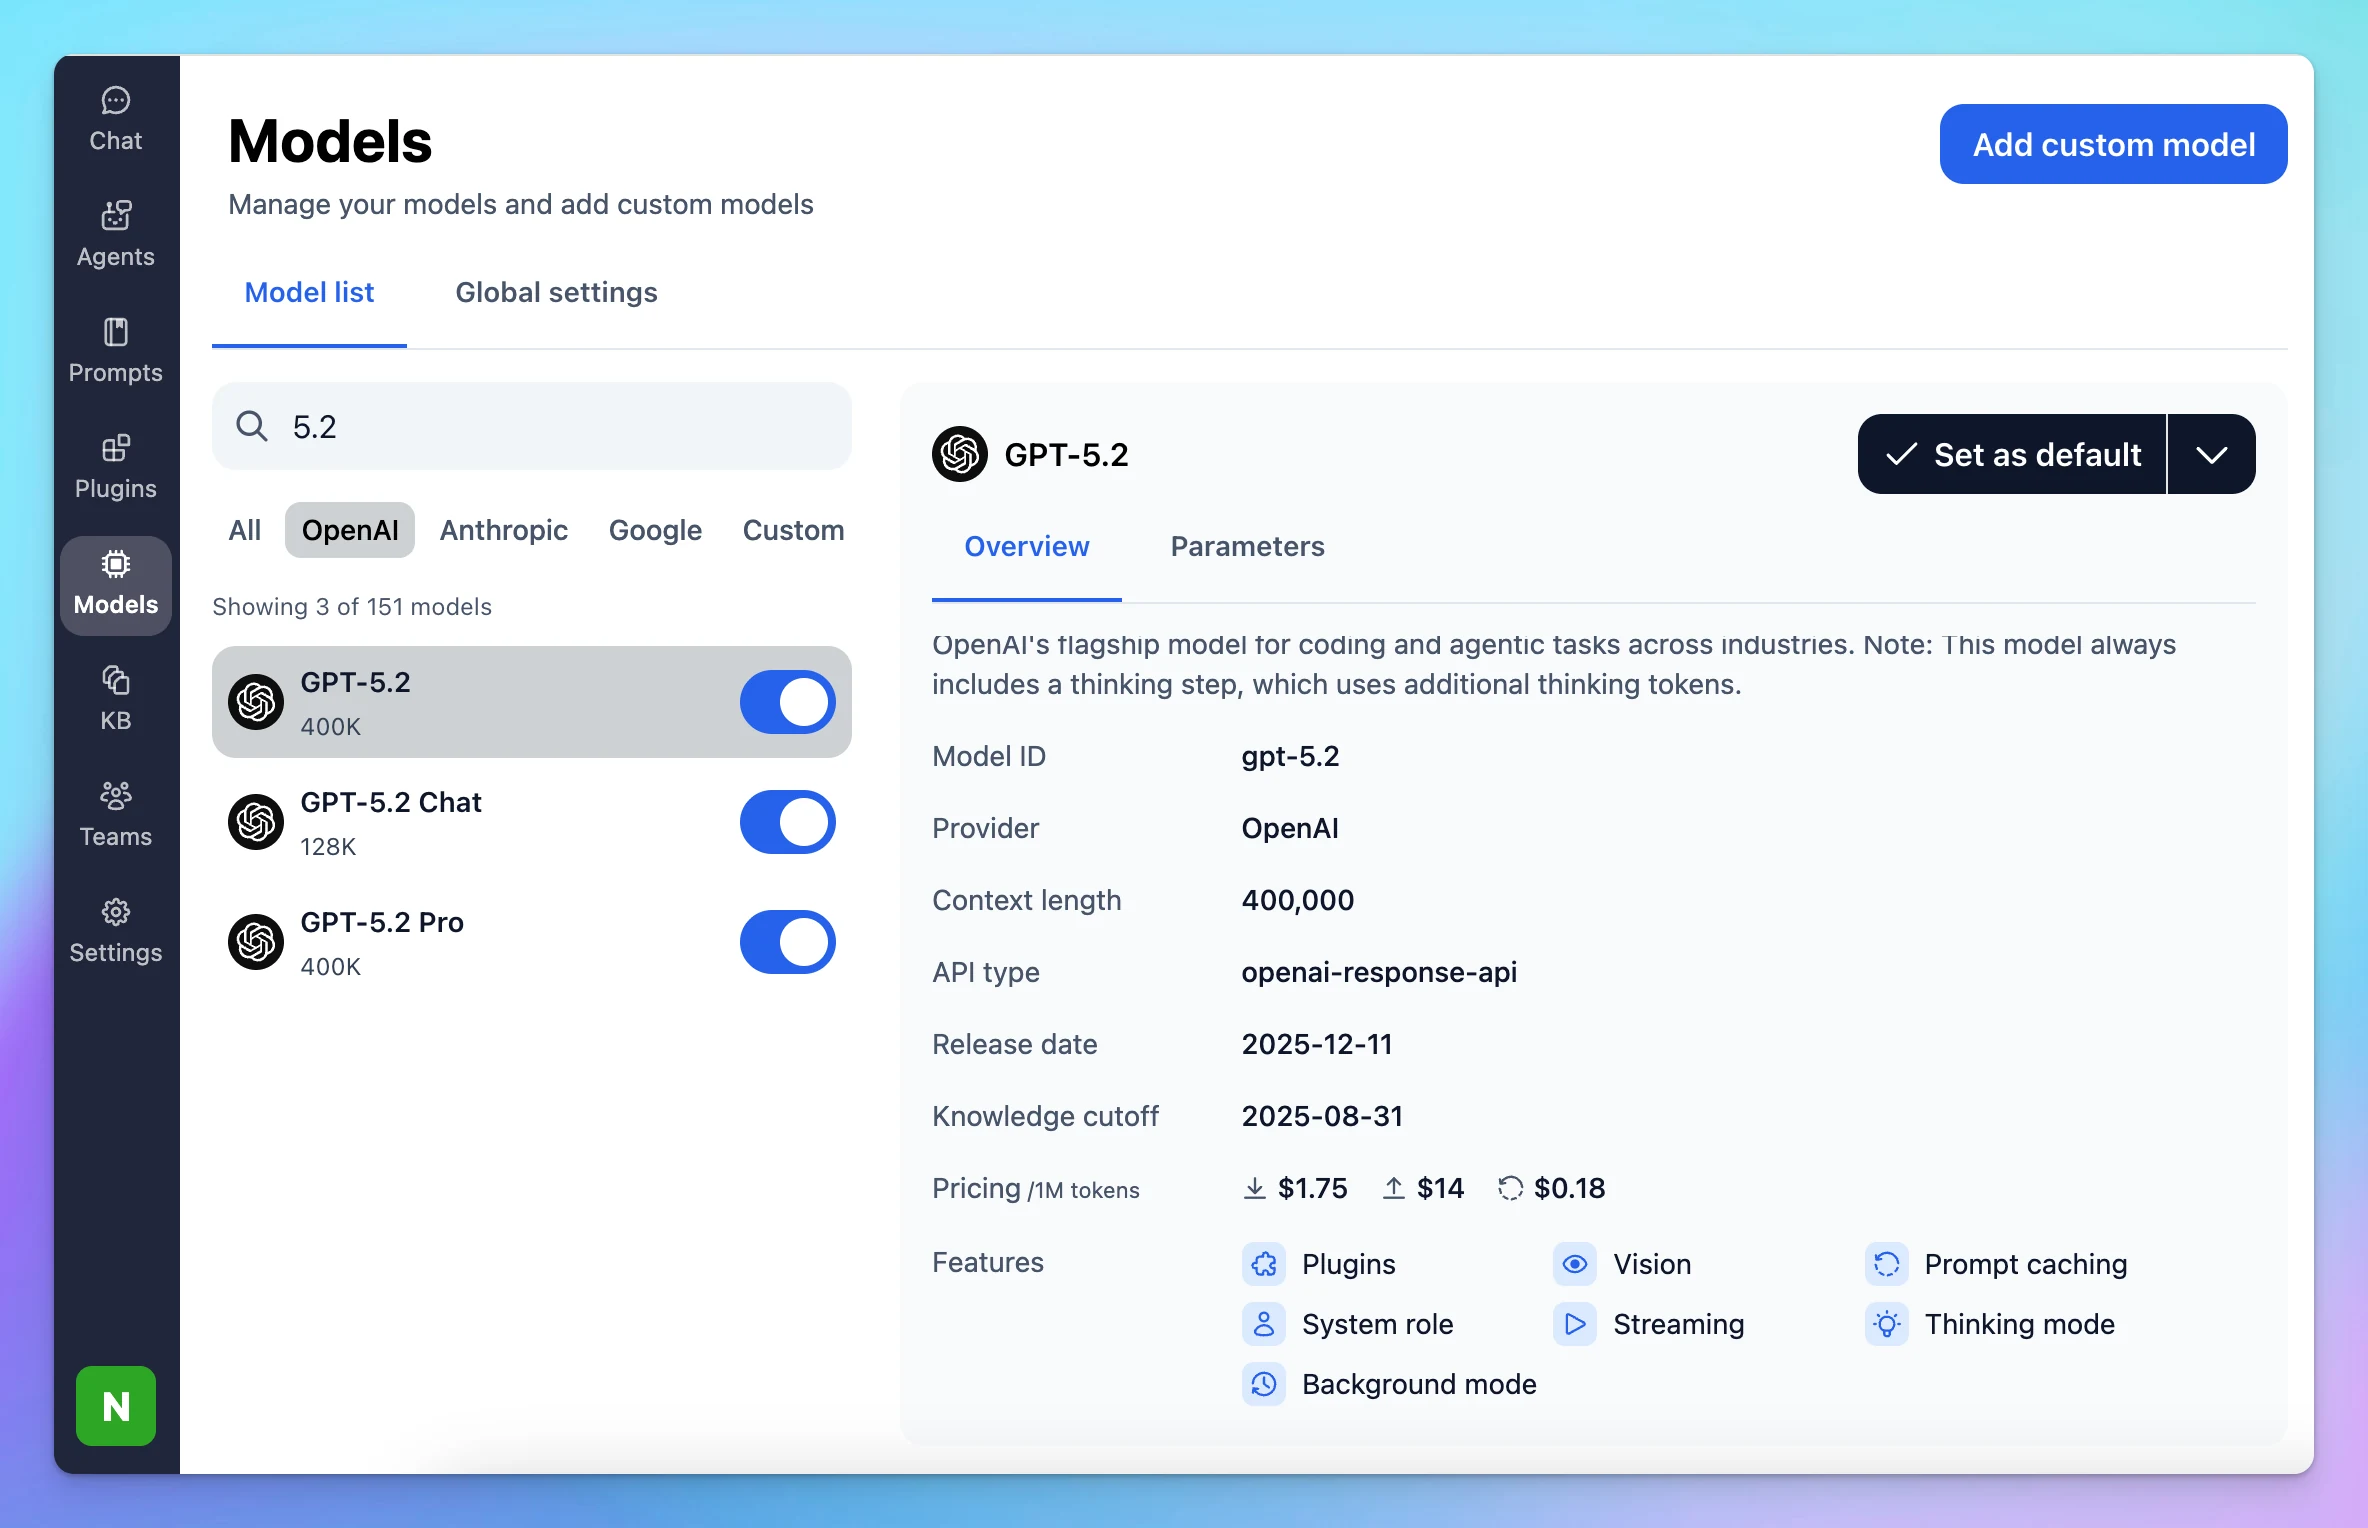Open Settings from the sidebar
Viewport: 2368px width, 1528px height.
coord(116,931)
